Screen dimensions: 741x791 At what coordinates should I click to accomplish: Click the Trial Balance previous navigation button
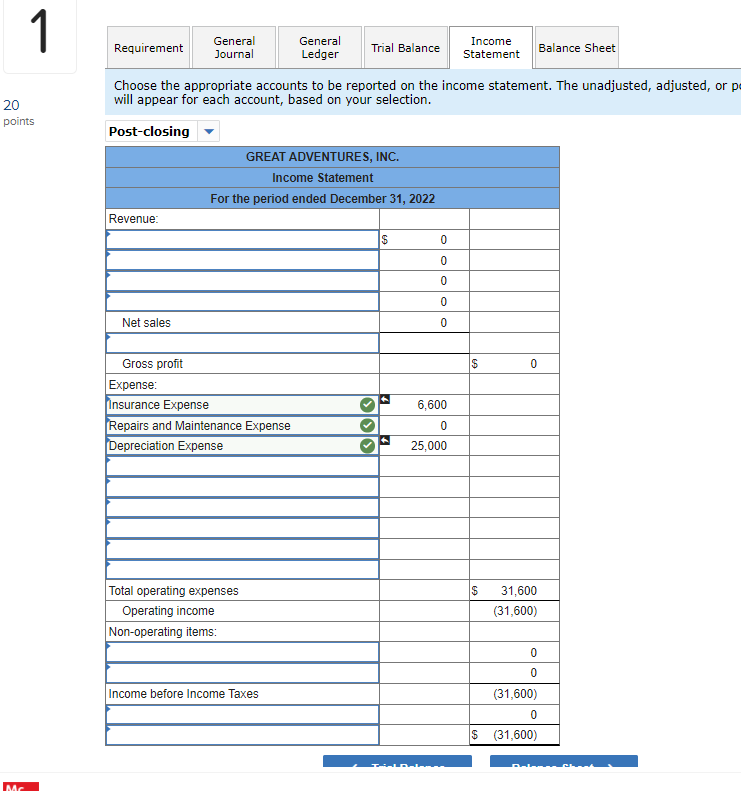[397, 761]
